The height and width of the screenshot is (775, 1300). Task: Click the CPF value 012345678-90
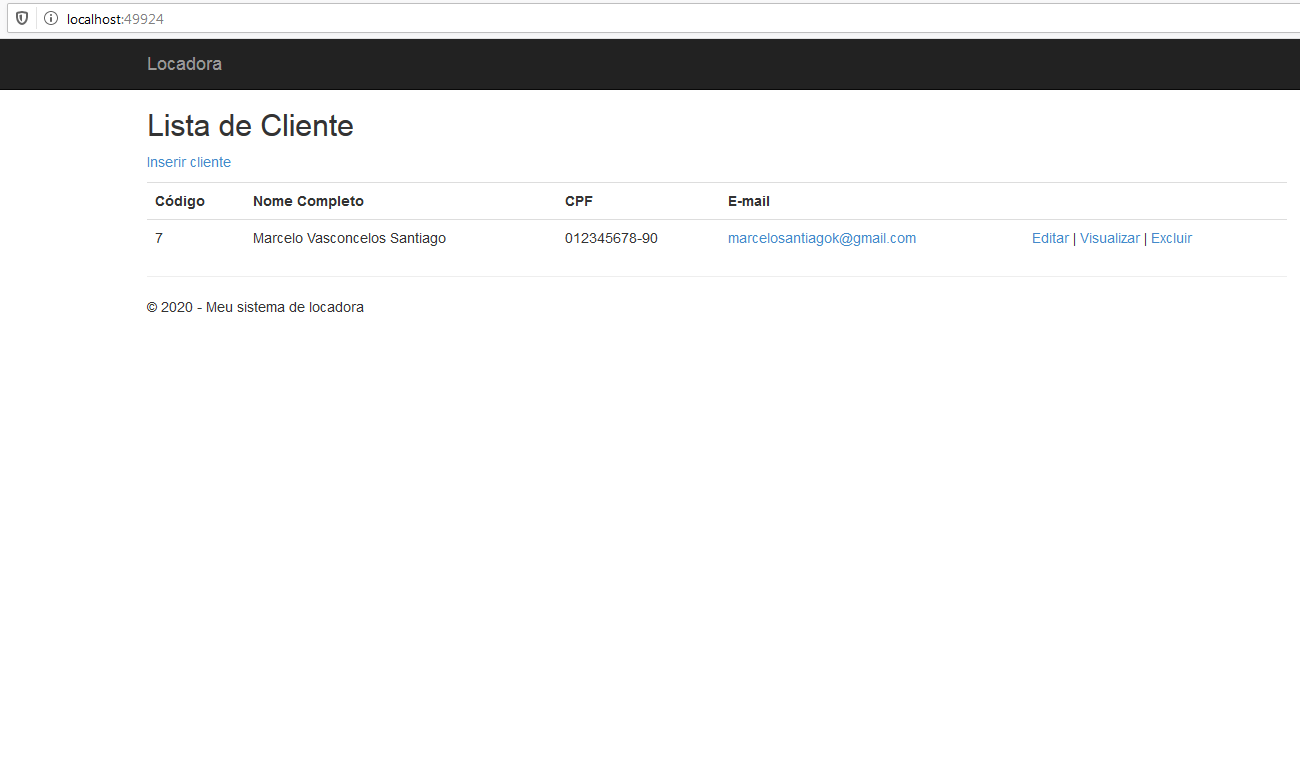coord(611,238)
